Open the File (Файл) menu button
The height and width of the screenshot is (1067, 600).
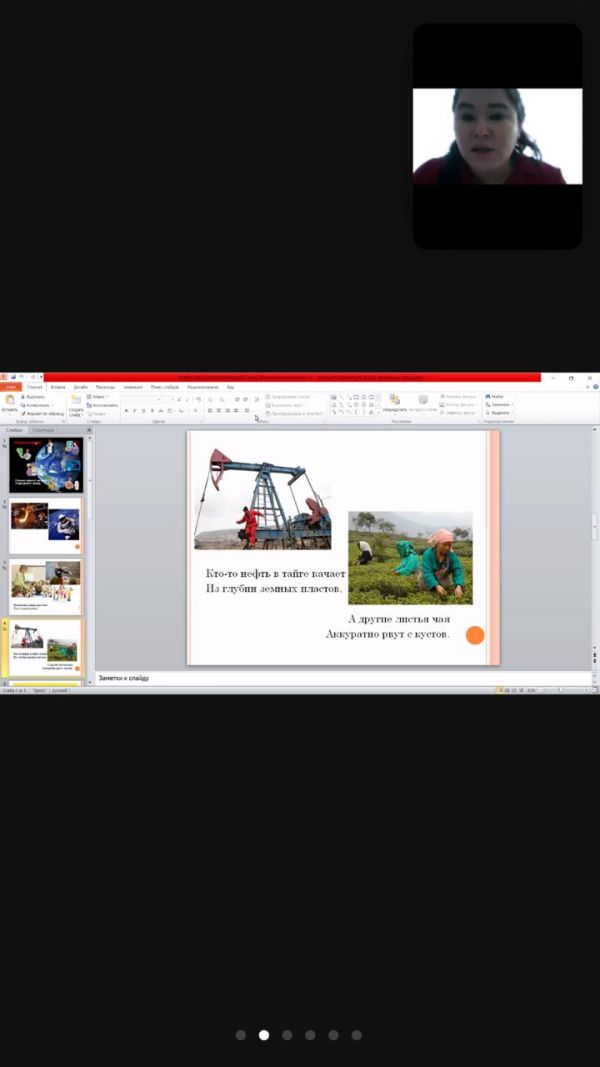[10, 387]
